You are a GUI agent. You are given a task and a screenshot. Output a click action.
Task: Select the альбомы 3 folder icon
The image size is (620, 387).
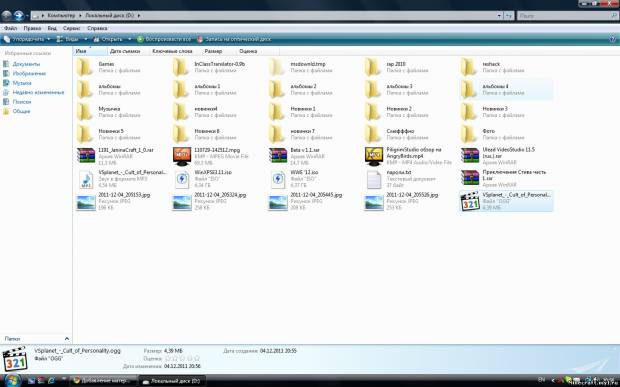click(372, 90)
